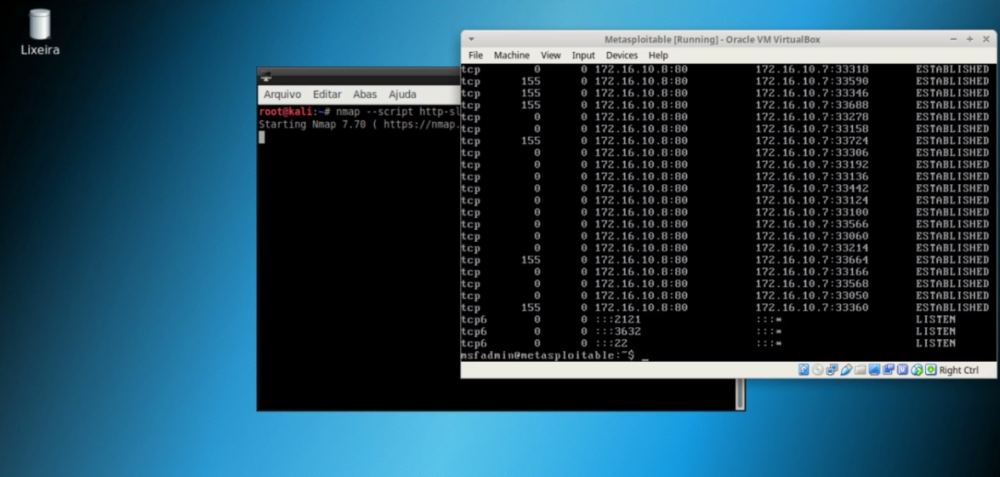Expand the Devices menu
1000x477 pixels.
click(x=621, y=55)
